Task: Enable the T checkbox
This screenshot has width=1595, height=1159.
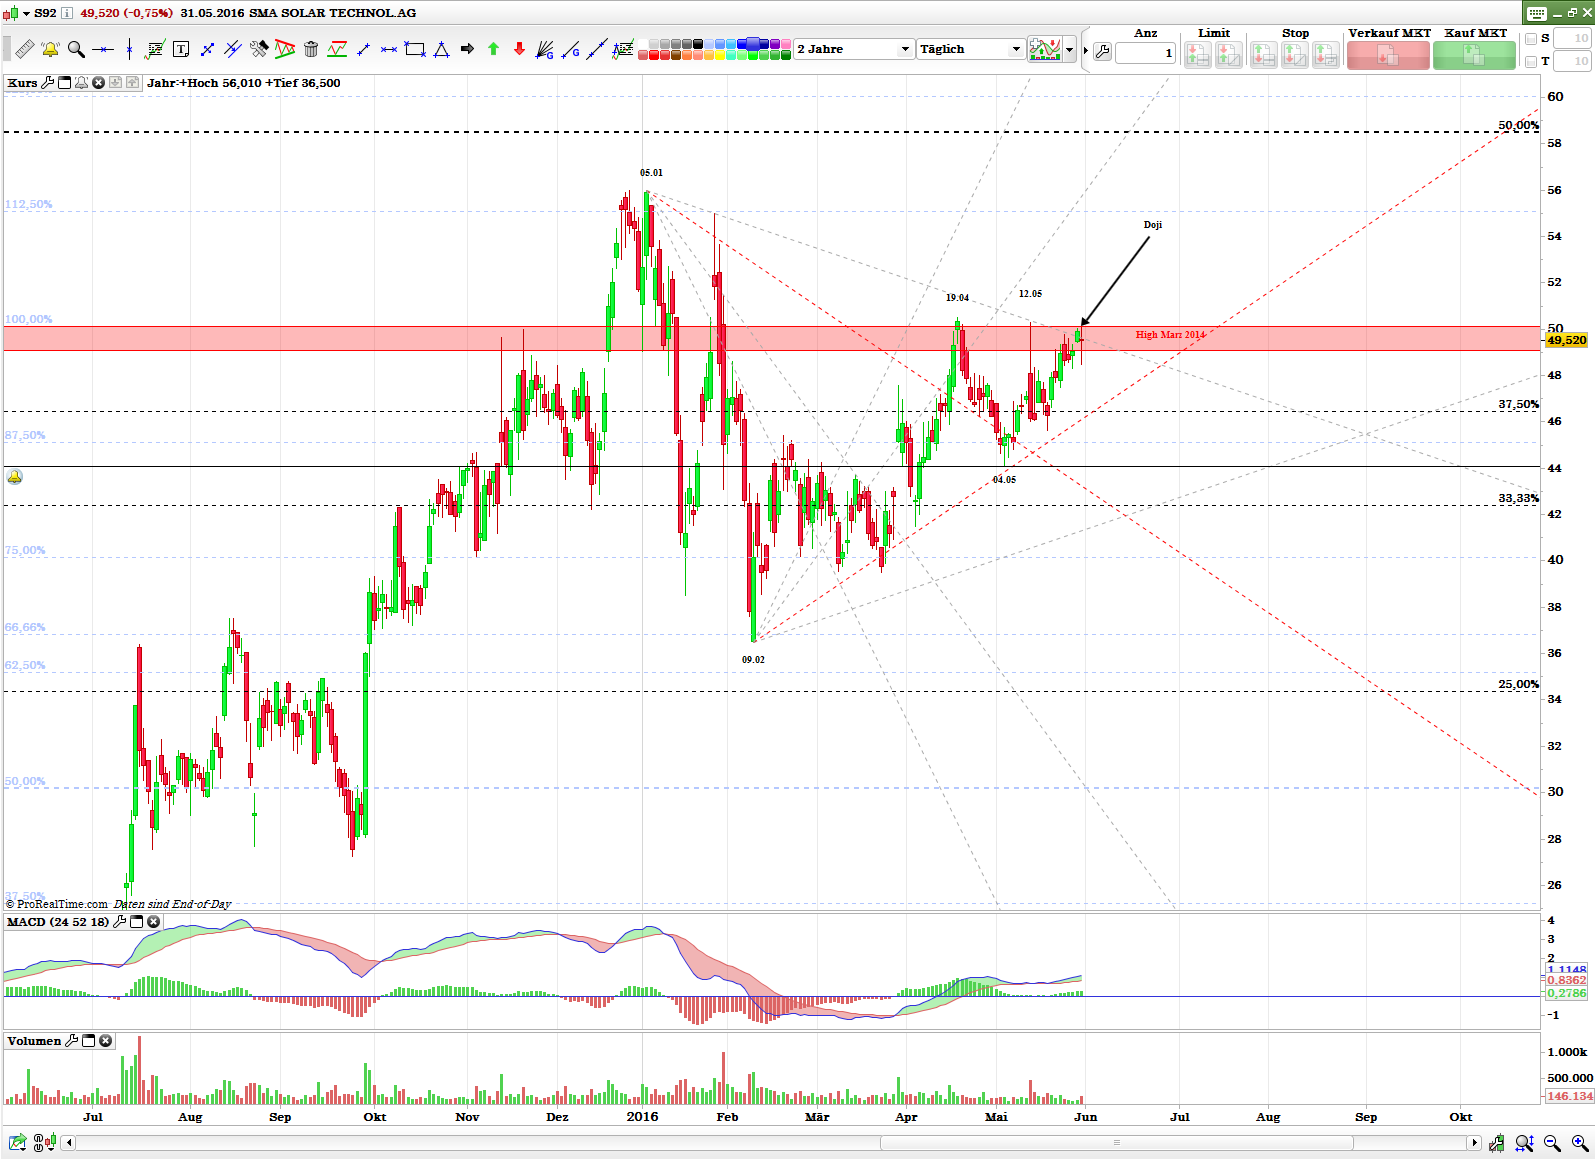Action: click(1531, 62)
